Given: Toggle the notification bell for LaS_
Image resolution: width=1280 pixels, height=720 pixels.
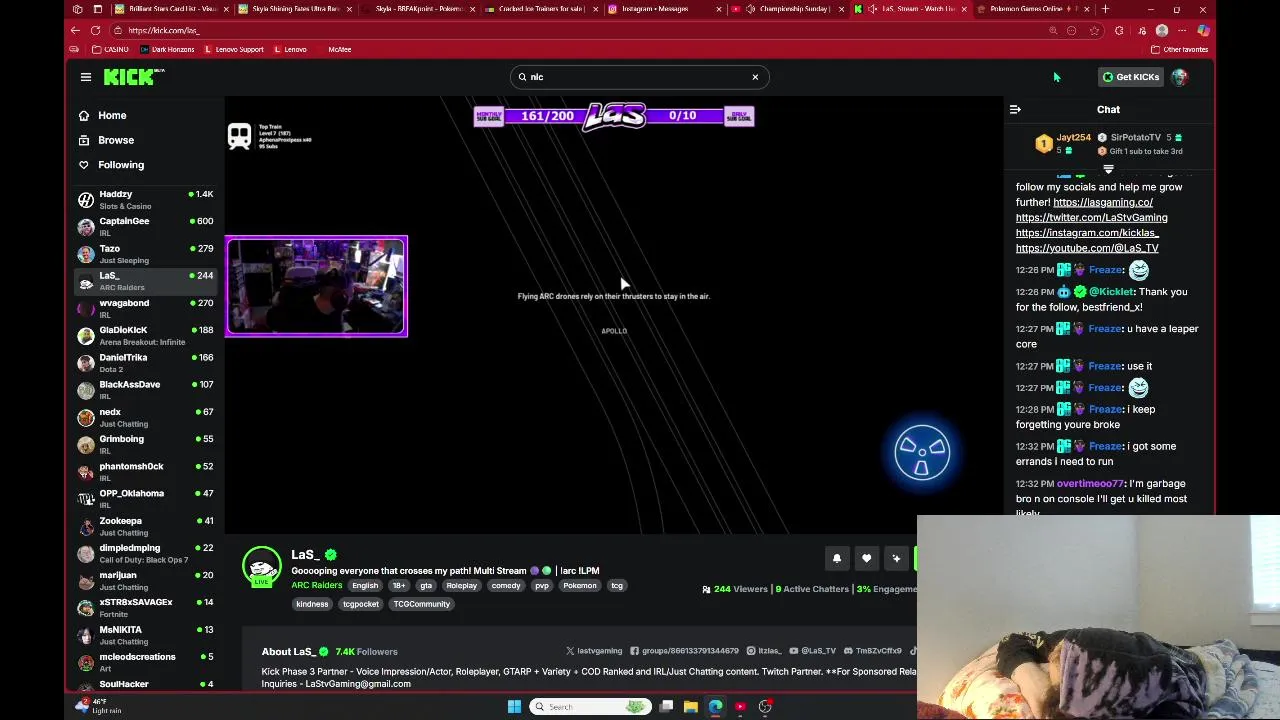Looking at the screenshot, I should [837, 559].
